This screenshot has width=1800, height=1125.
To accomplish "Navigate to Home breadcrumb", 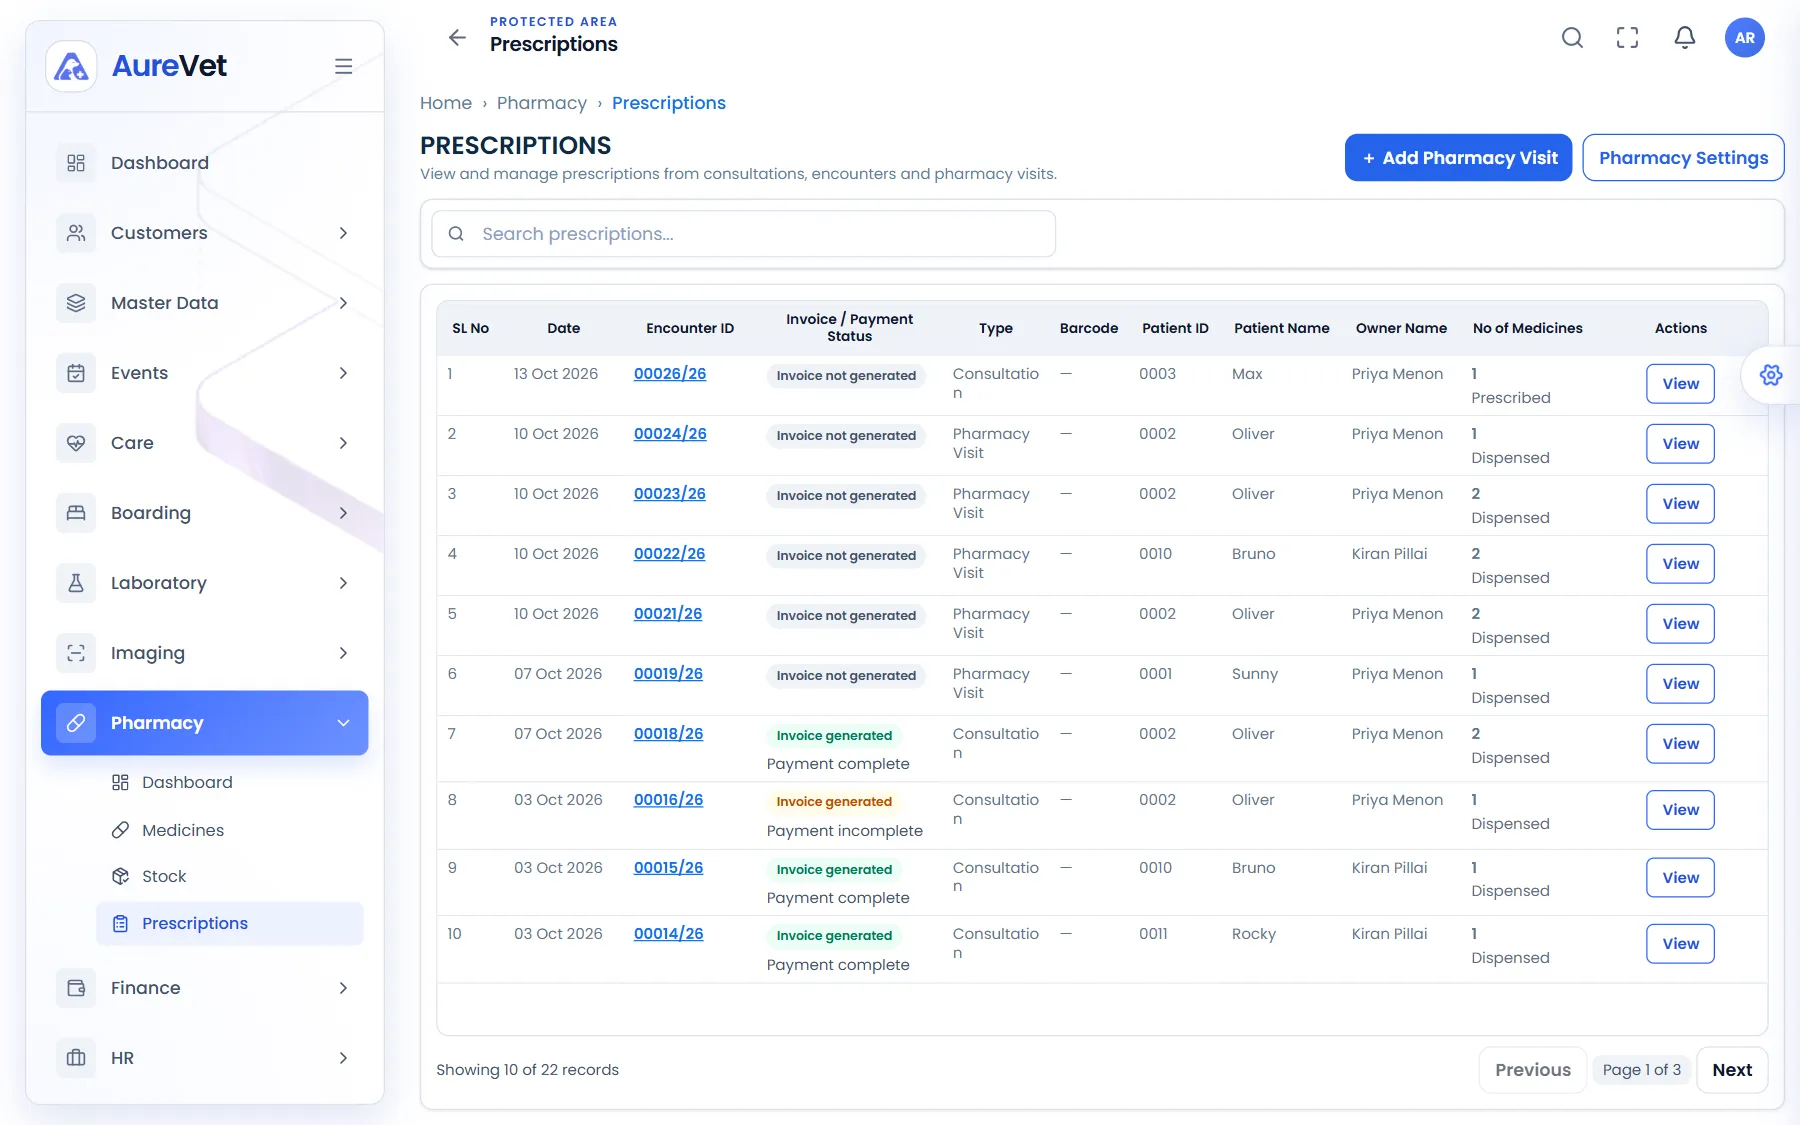I will pos(446,103).
